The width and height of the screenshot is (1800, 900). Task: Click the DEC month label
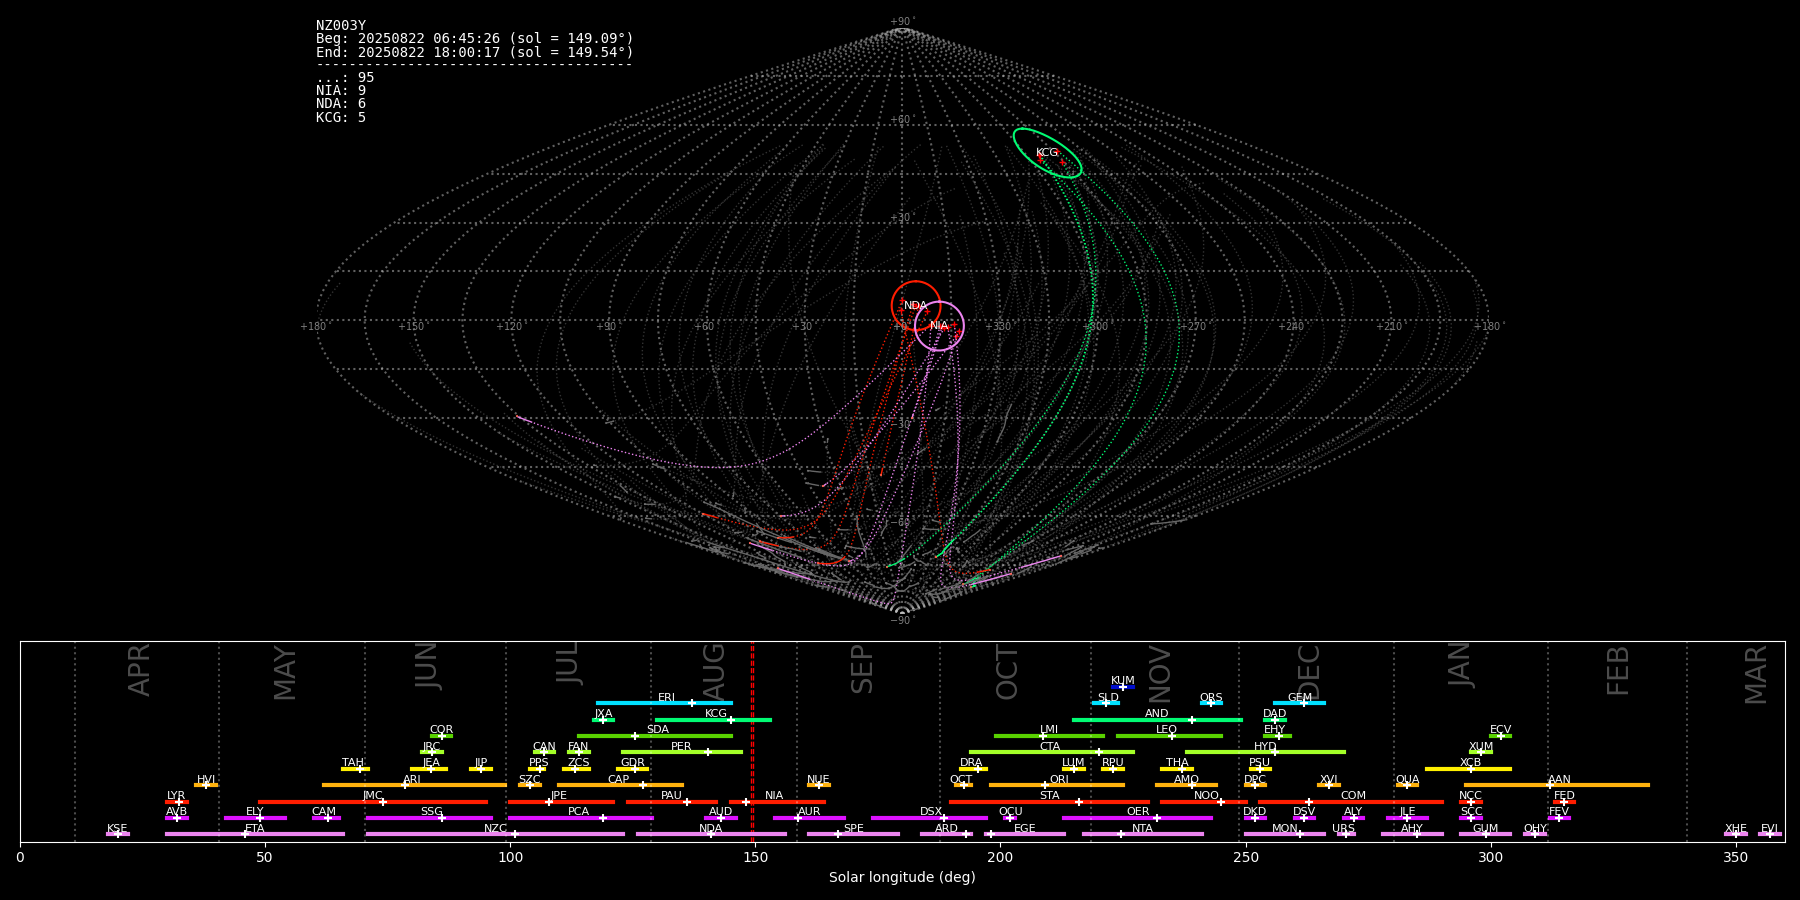[1309, 672]
